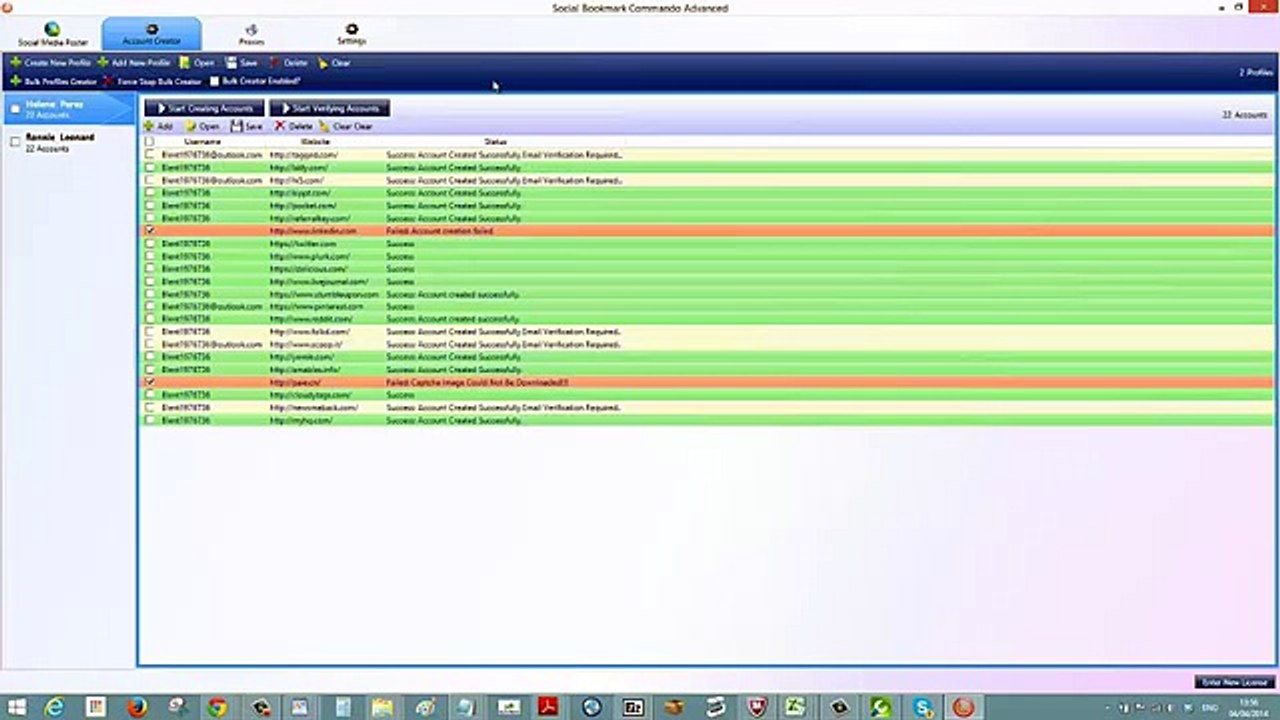This screenshot has width=1280, height=720.
Task: Click the newsmeback.com website cell
Action: coord(313,407)
